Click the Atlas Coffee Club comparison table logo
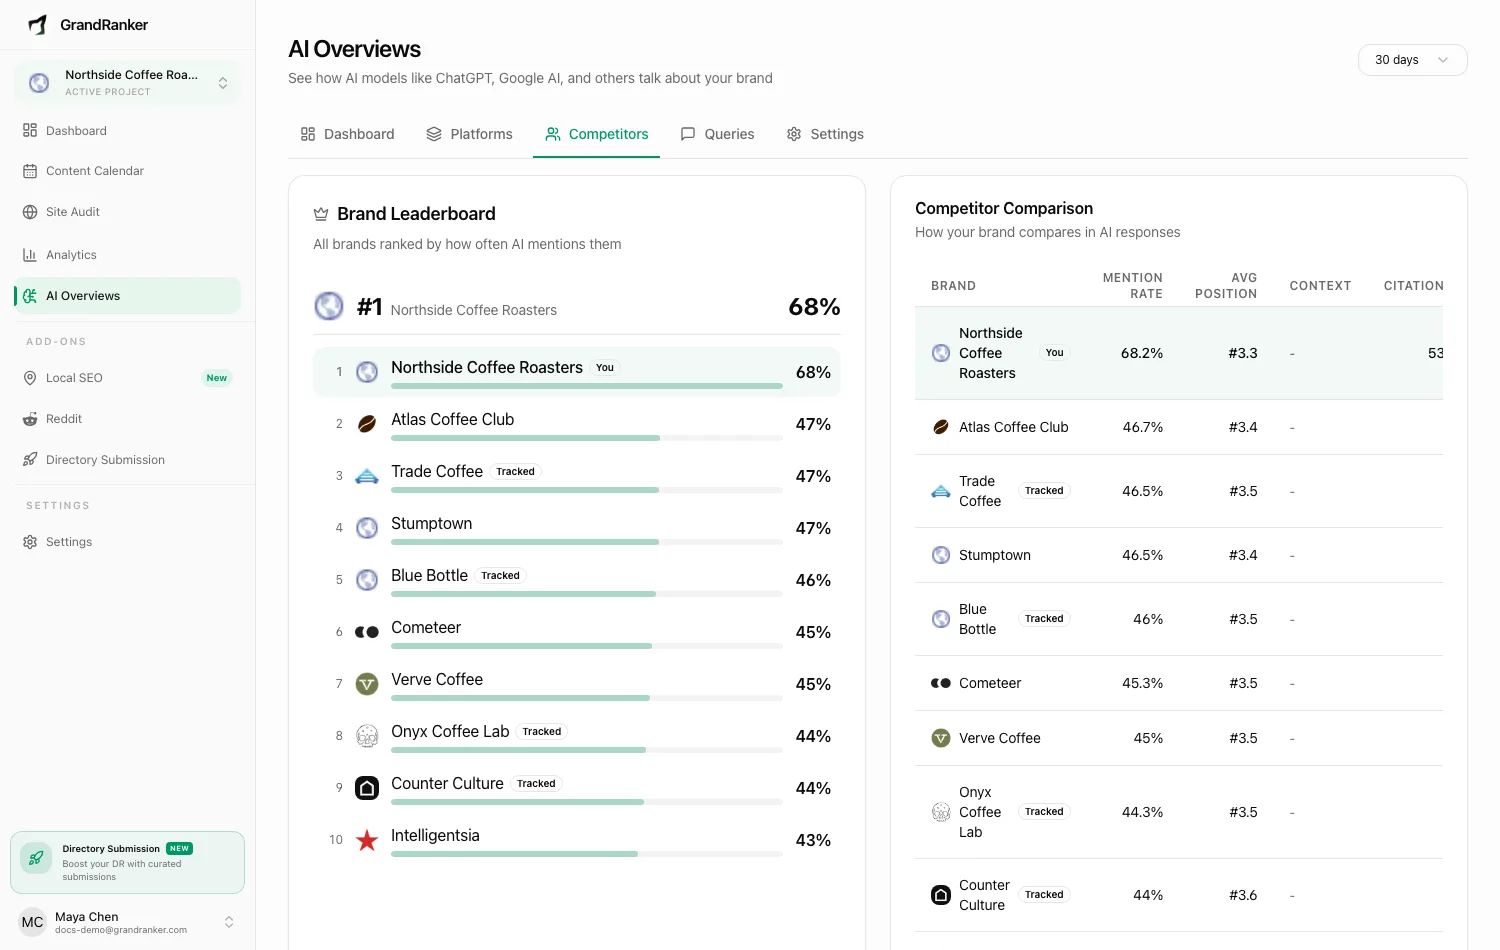 coord(941,427)
